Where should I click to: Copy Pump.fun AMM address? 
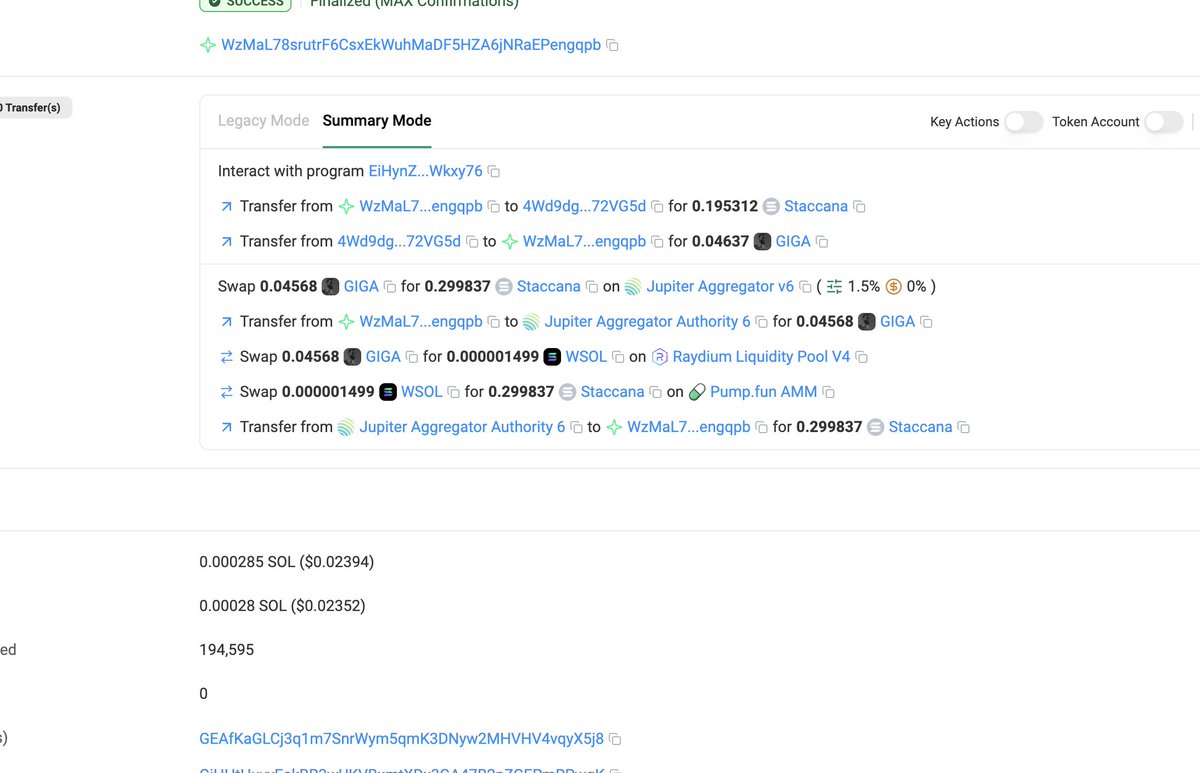[828, 392]
